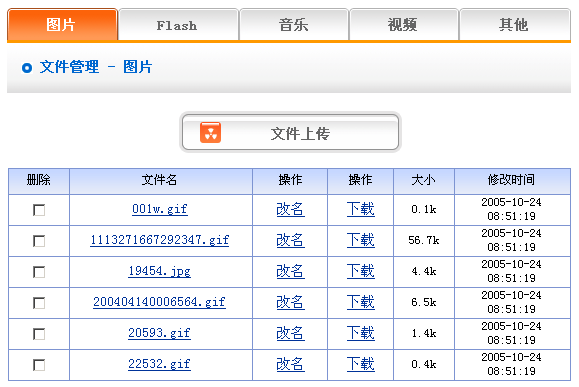Tick the delete checkbox for 001w.gif

click(39, 210)
